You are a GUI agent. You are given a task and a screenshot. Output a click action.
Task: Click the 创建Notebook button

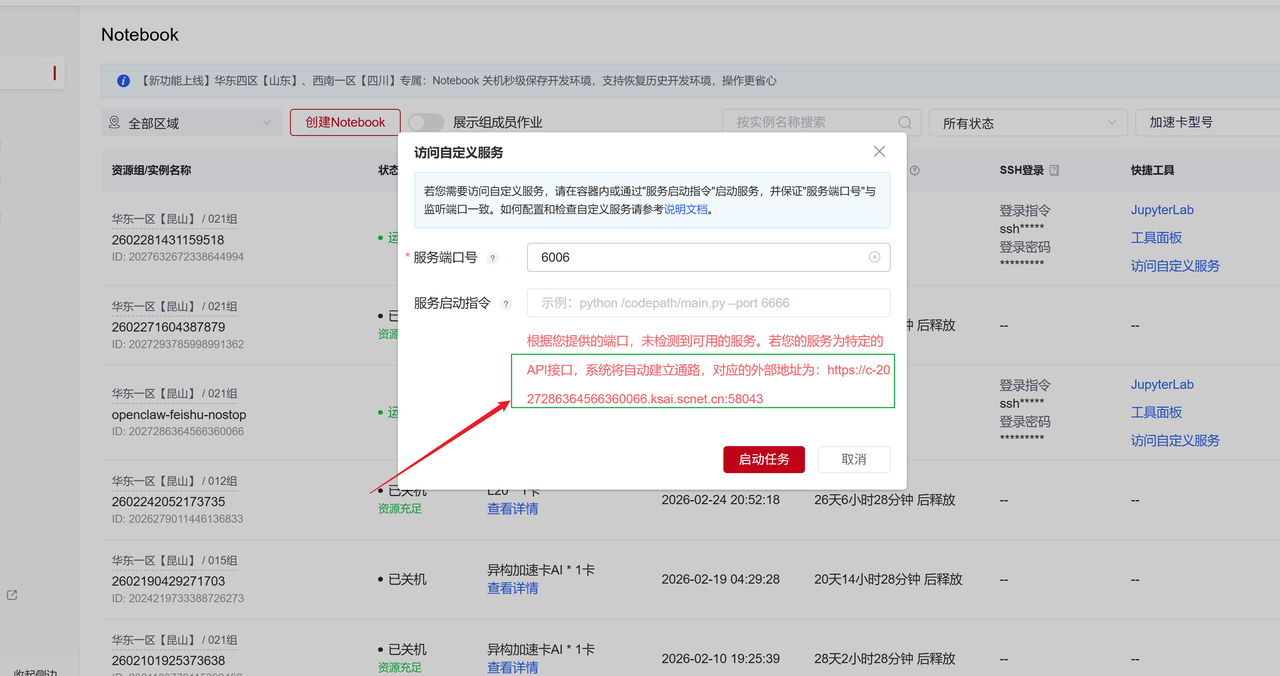(345, 122)
